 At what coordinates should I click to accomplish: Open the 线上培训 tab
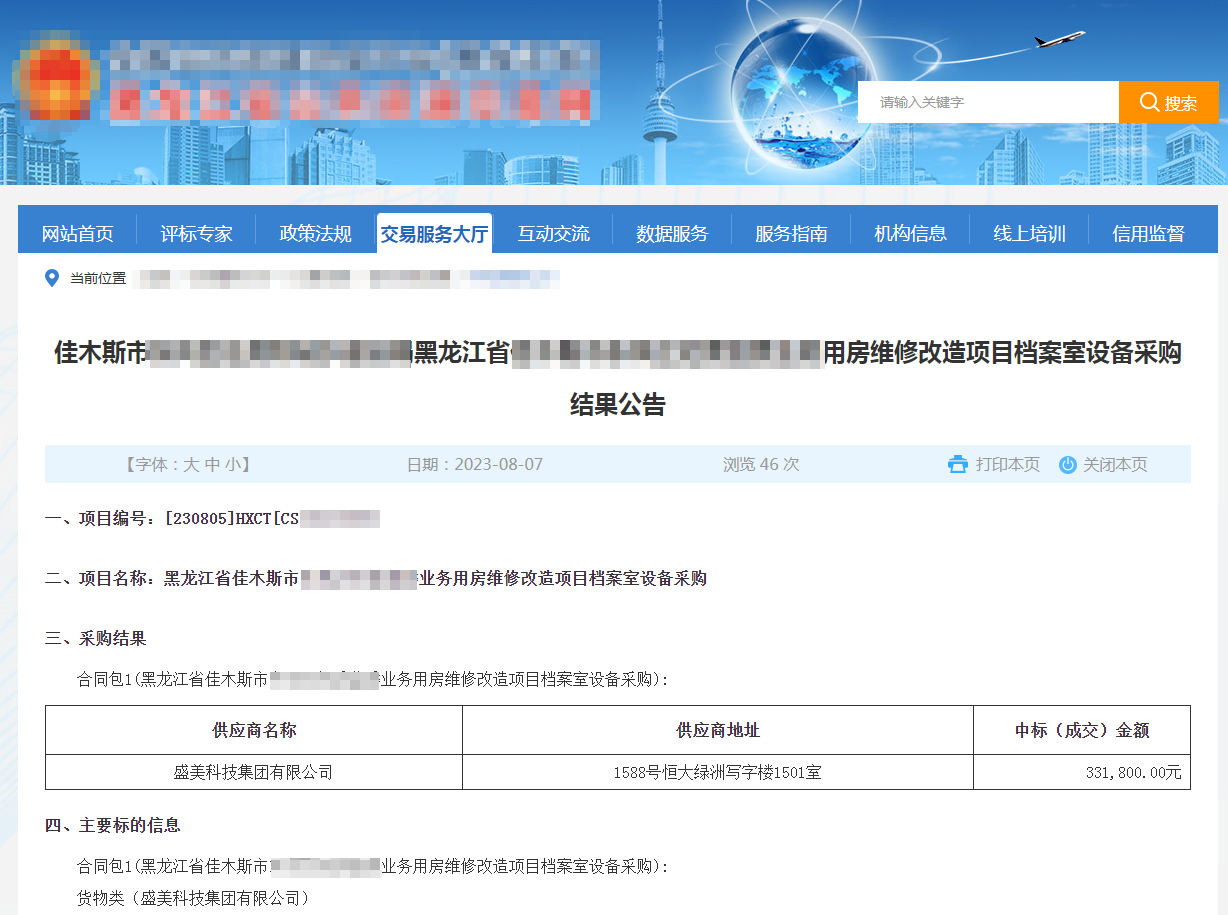click(1029, 234)
